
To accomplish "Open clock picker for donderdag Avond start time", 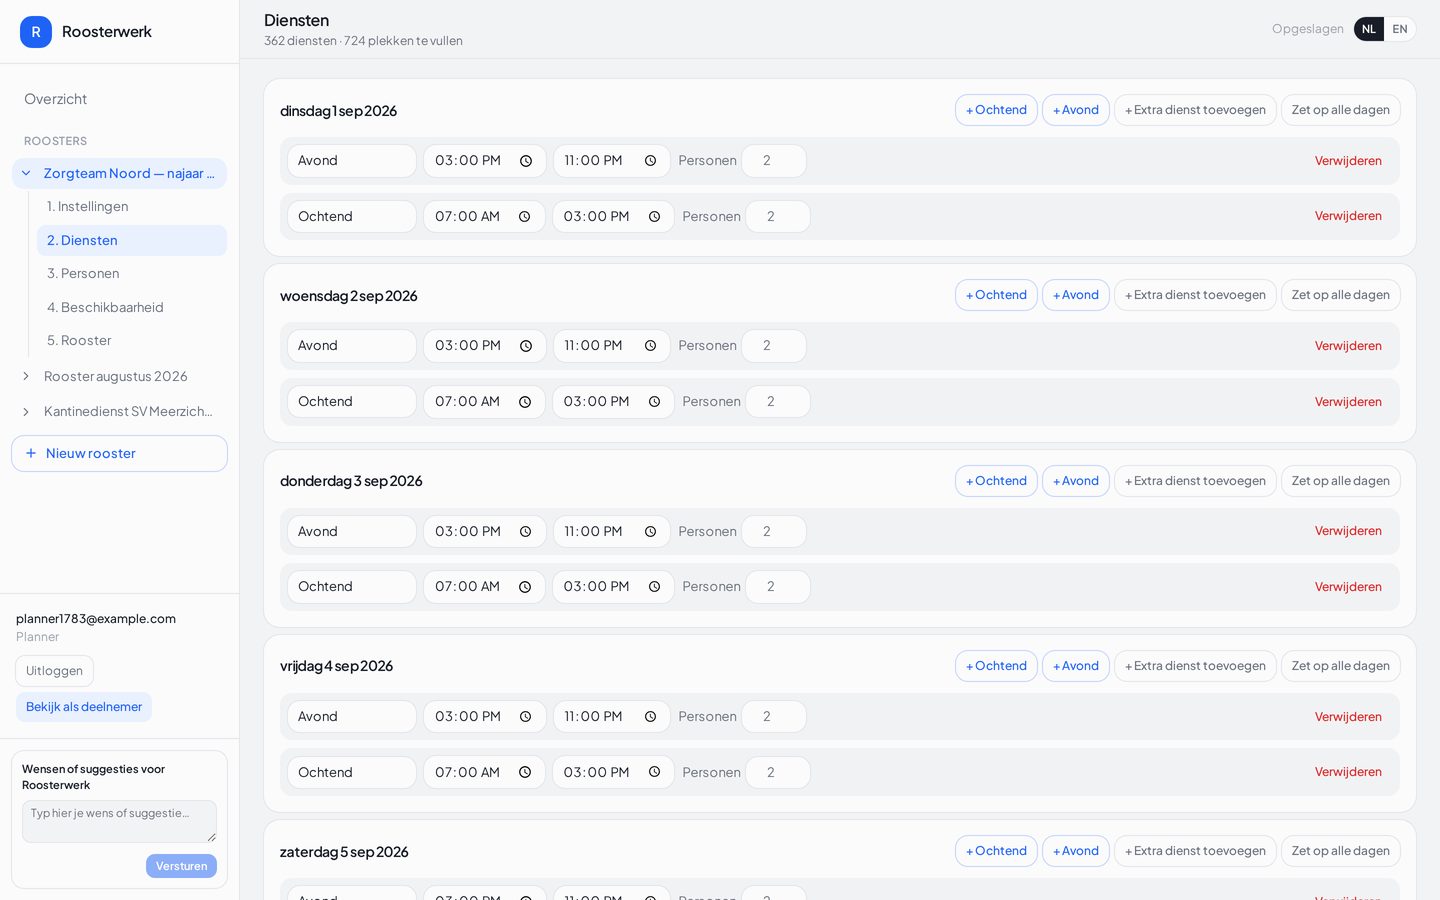I will click(526, 532).
